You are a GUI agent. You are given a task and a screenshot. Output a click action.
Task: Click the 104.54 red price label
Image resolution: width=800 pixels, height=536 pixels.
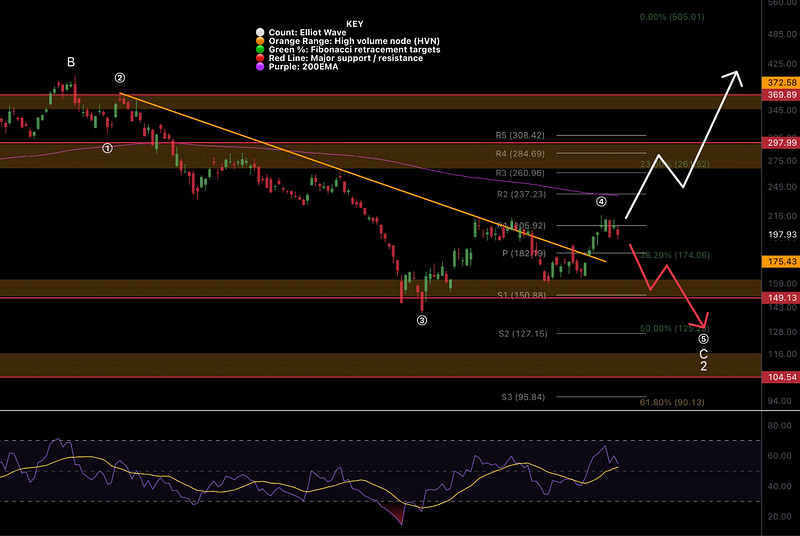[781, 377]
